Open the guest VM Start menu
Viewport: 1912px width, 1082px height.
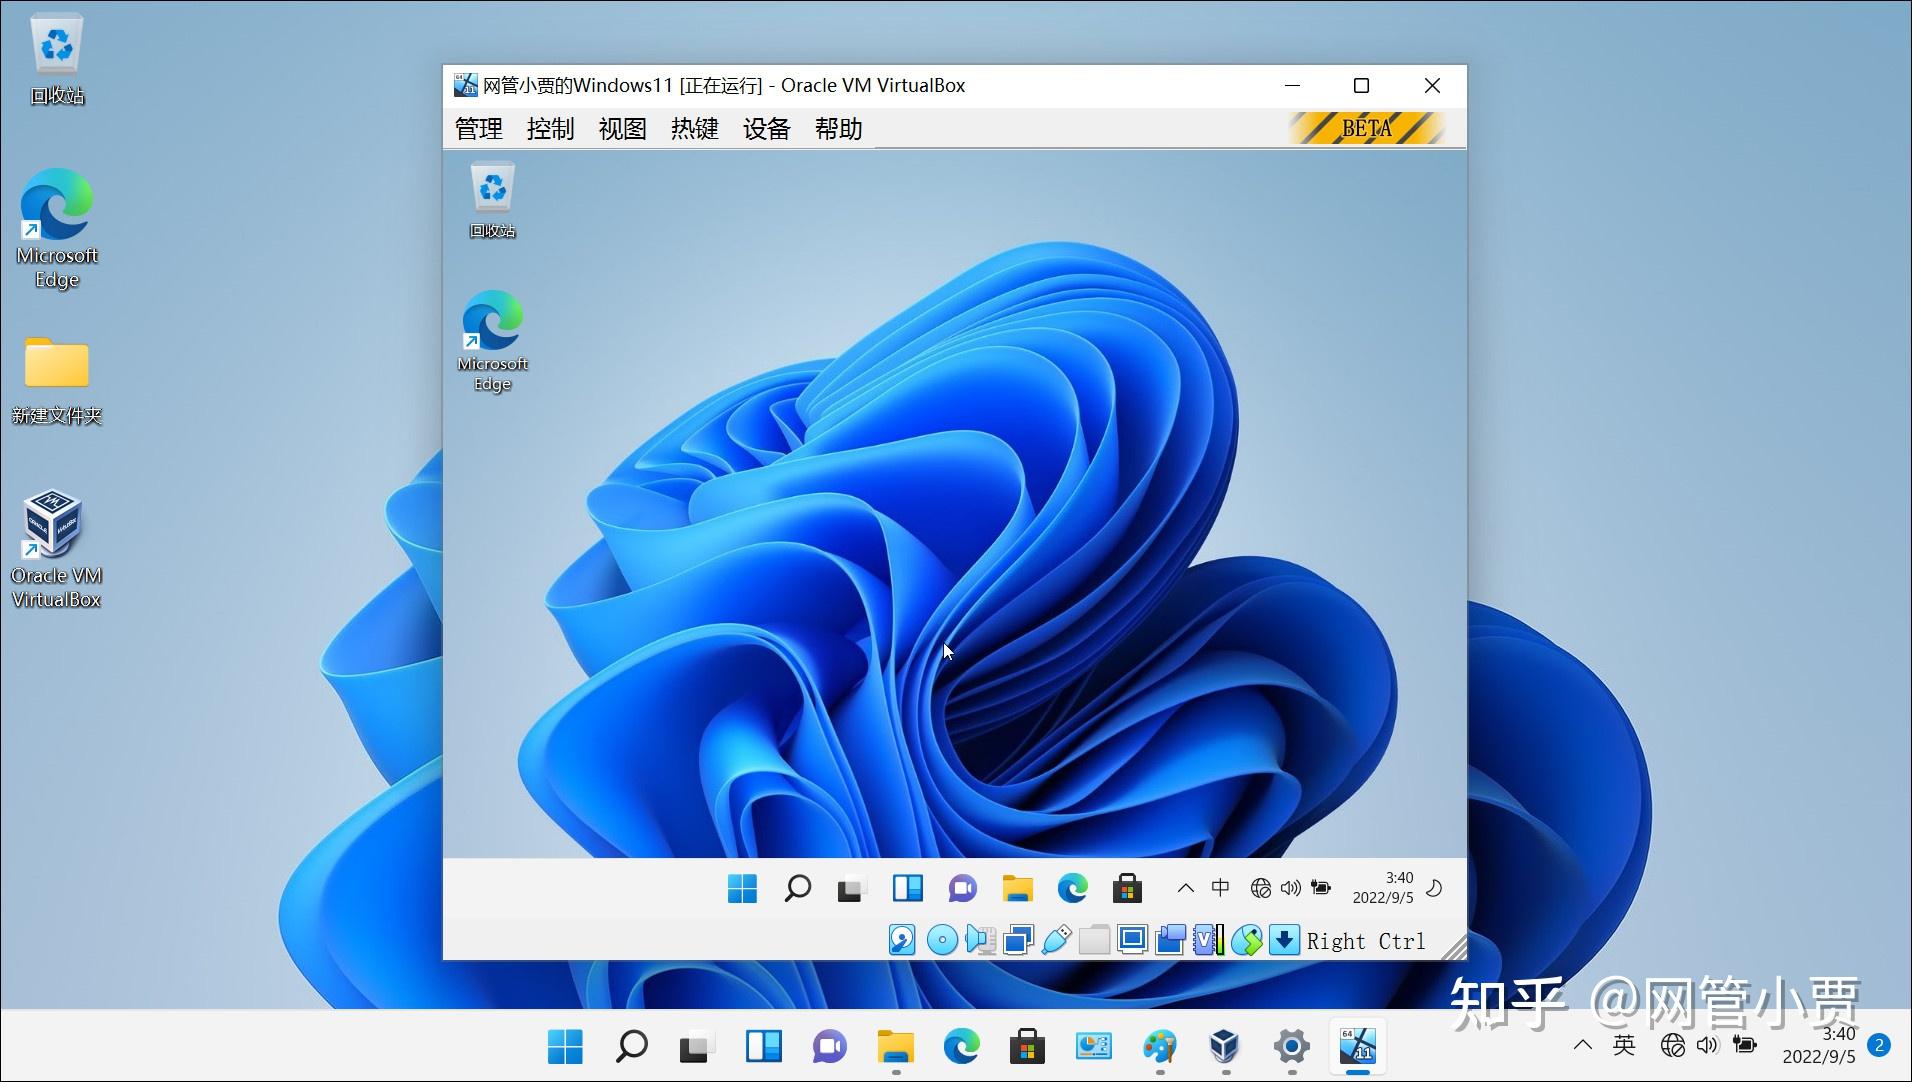[743, 888]
